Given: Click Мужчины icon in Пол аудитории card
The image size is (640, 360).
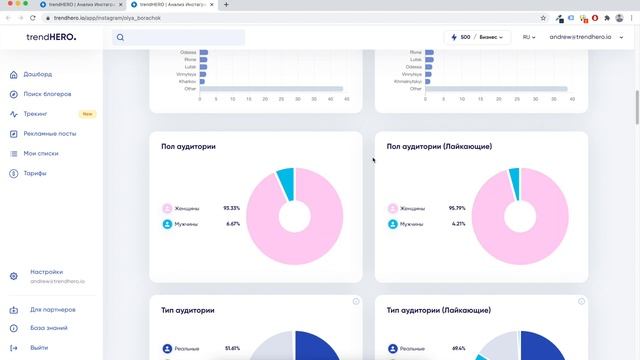Looking at the screenshot, I should click(167, 224).
